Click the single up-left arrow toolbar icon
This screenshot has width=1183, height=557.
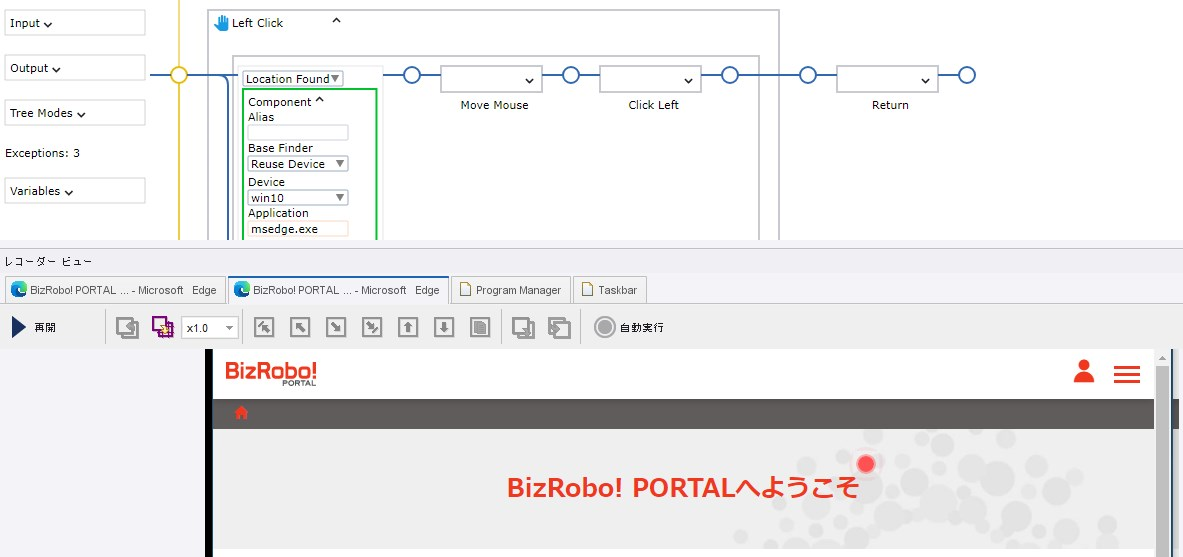(x=300, y=327)
